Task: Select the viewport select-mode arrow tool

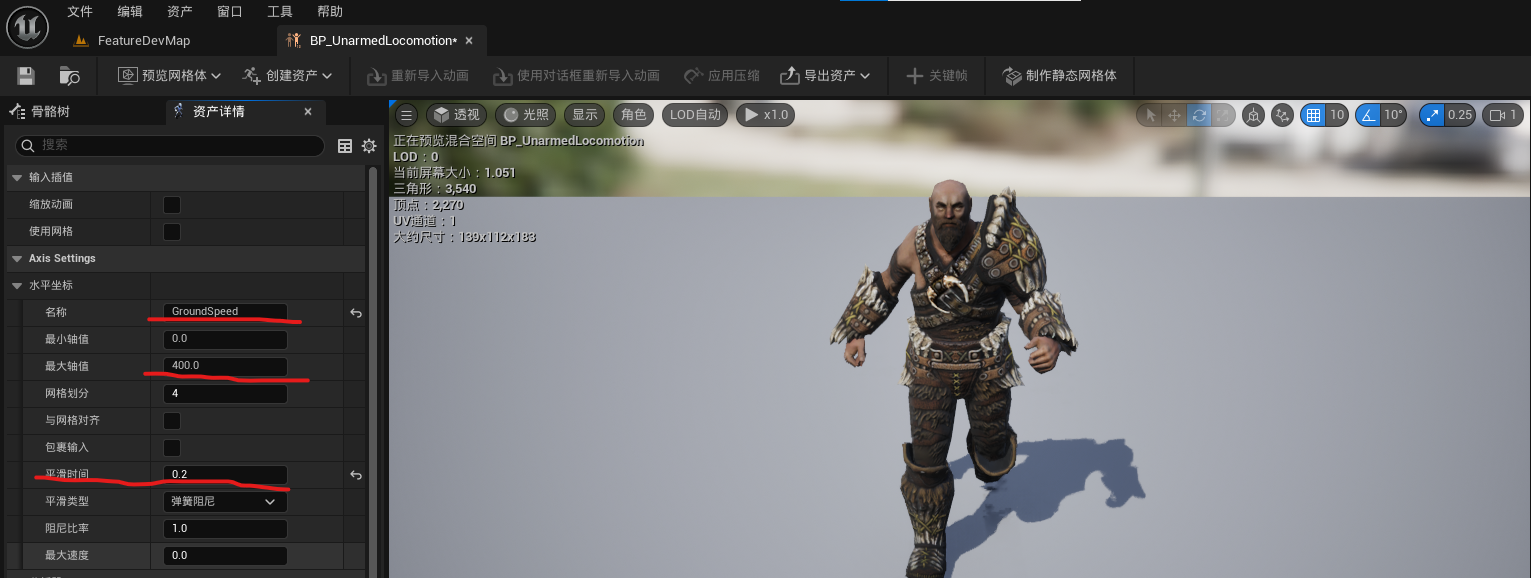Action: (1150, 115)
